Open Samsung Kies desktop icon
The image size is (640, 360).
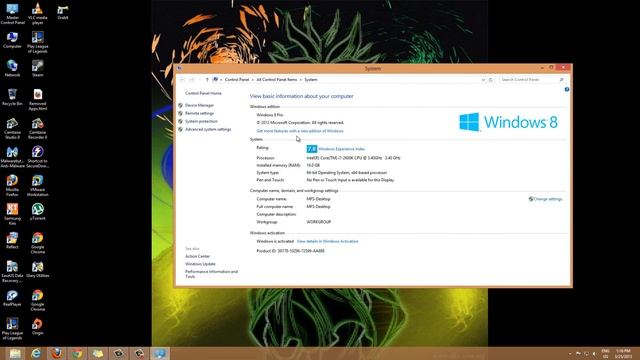click(12, 214)
